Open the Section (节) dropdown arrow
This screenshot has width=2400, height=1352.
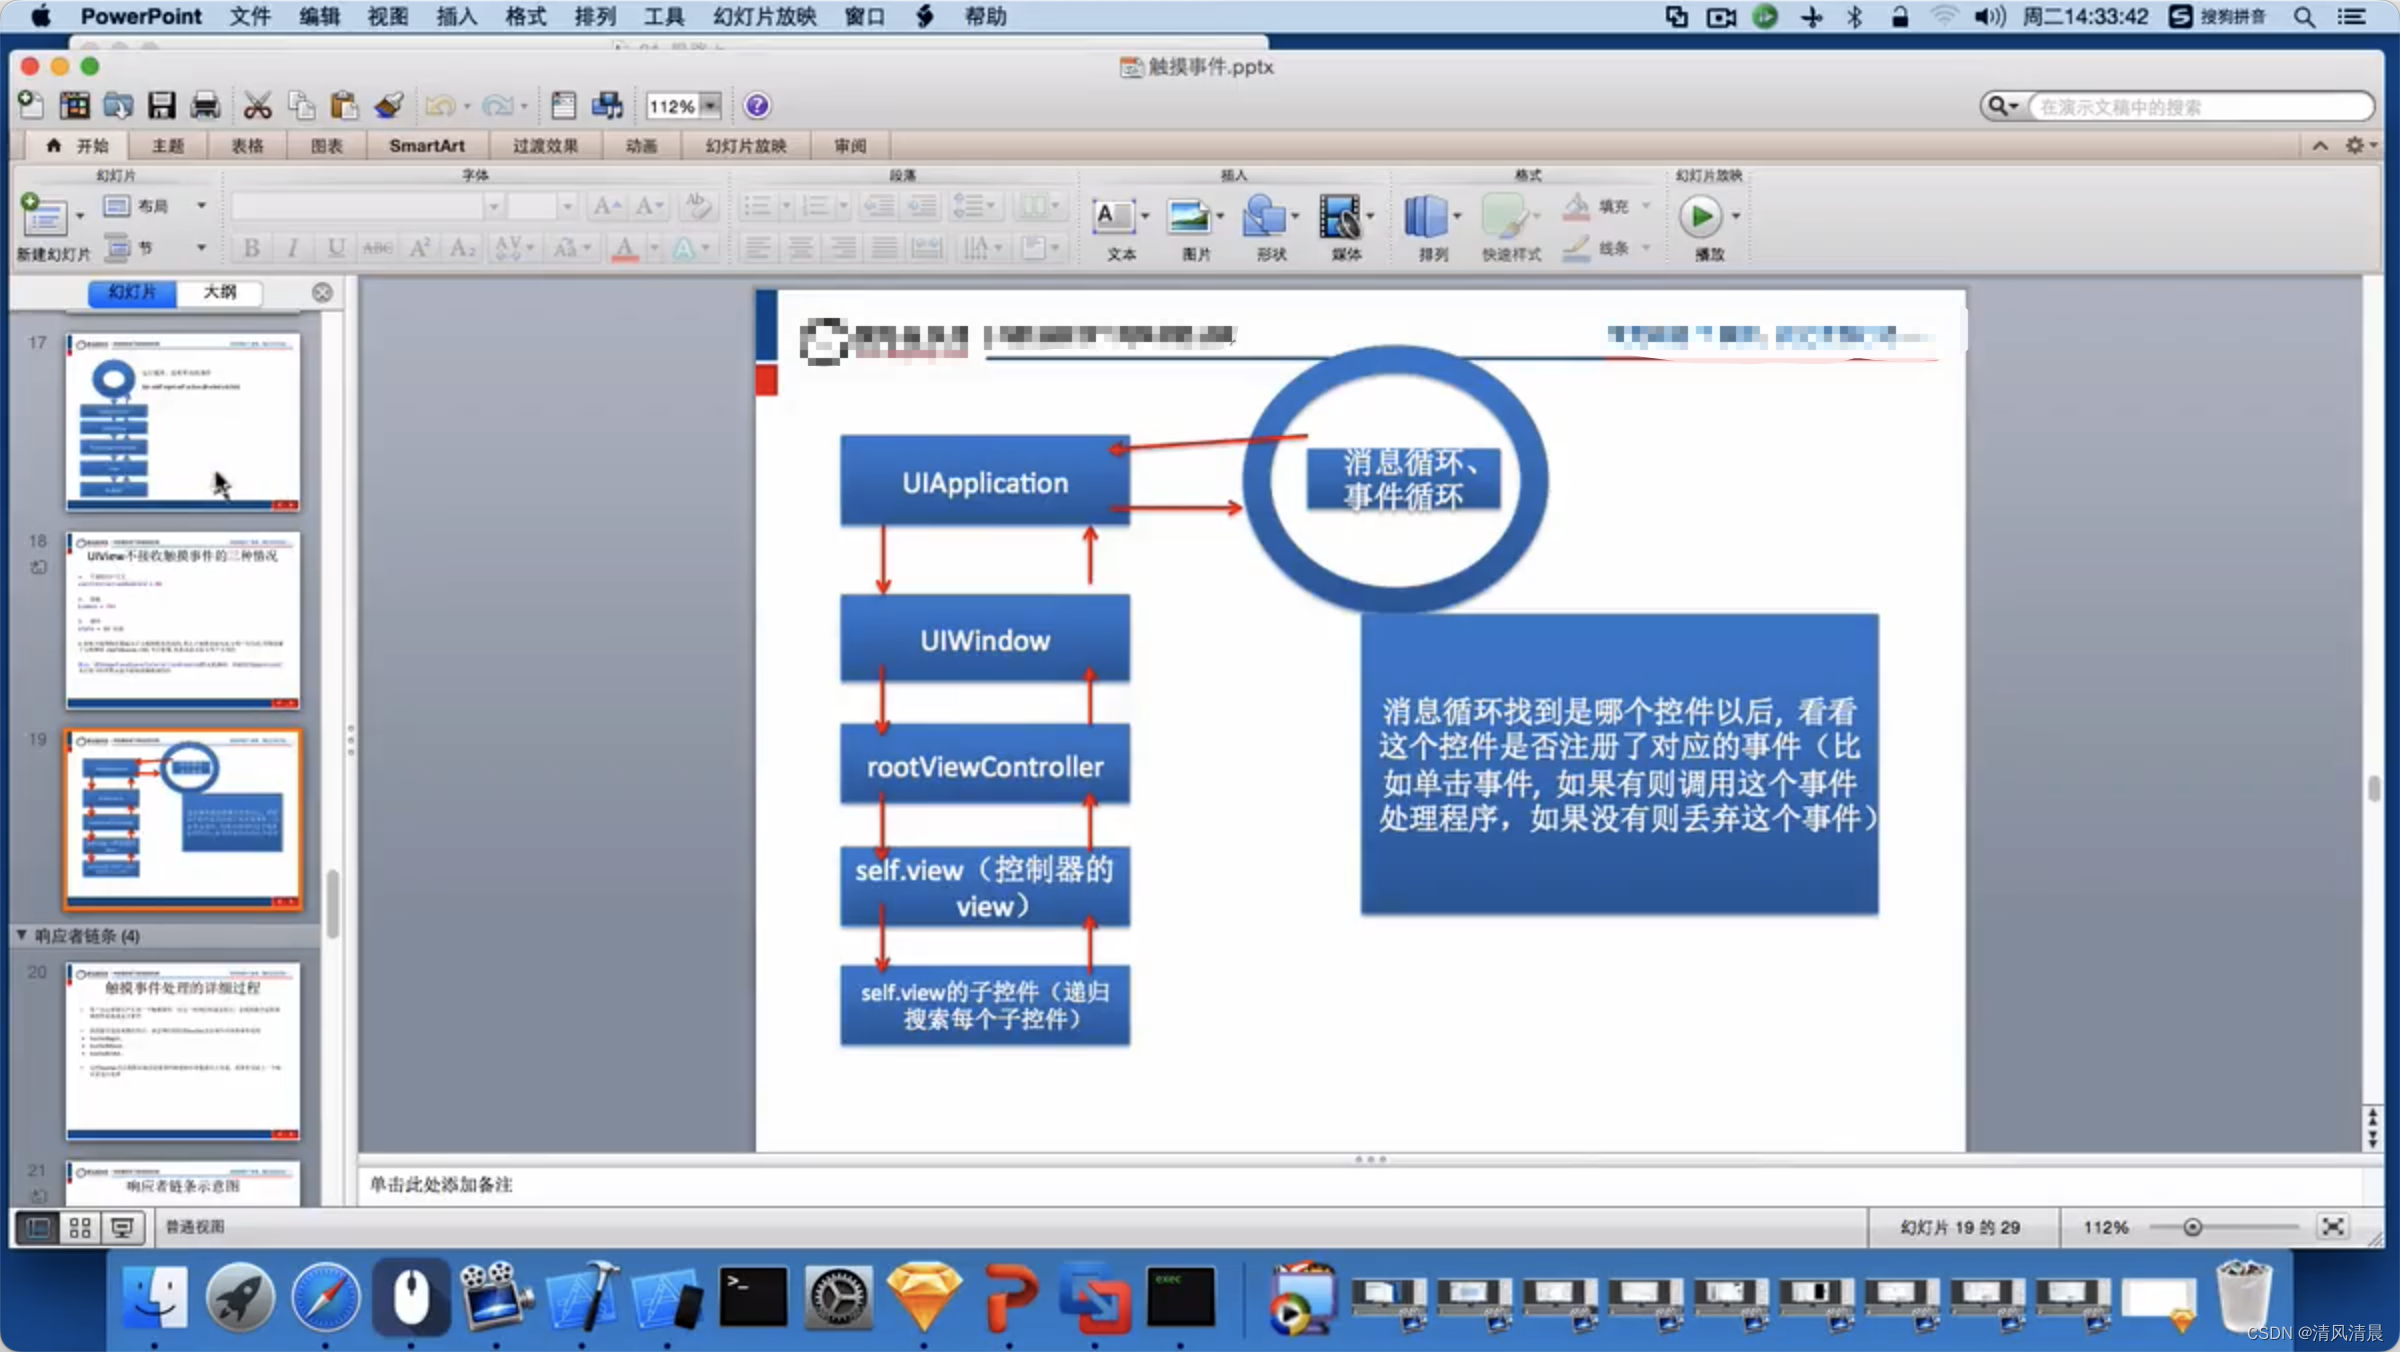[201, 247]
